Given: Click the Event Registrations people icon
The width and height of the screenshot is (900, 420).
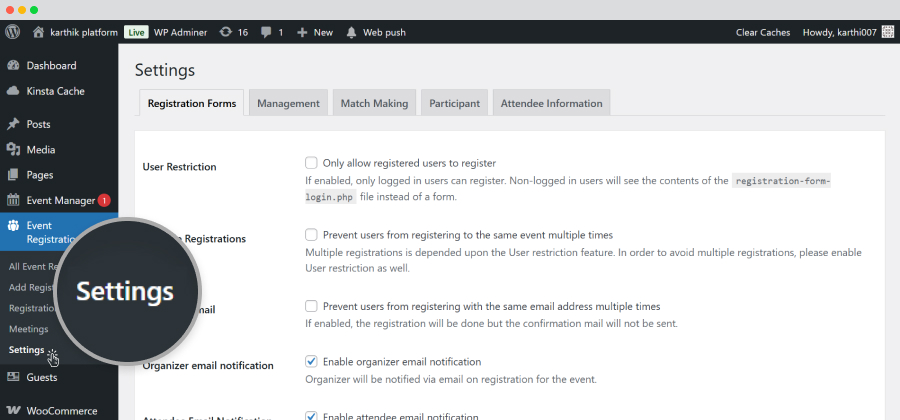Looking at the screenshot, I should (13, 226).
